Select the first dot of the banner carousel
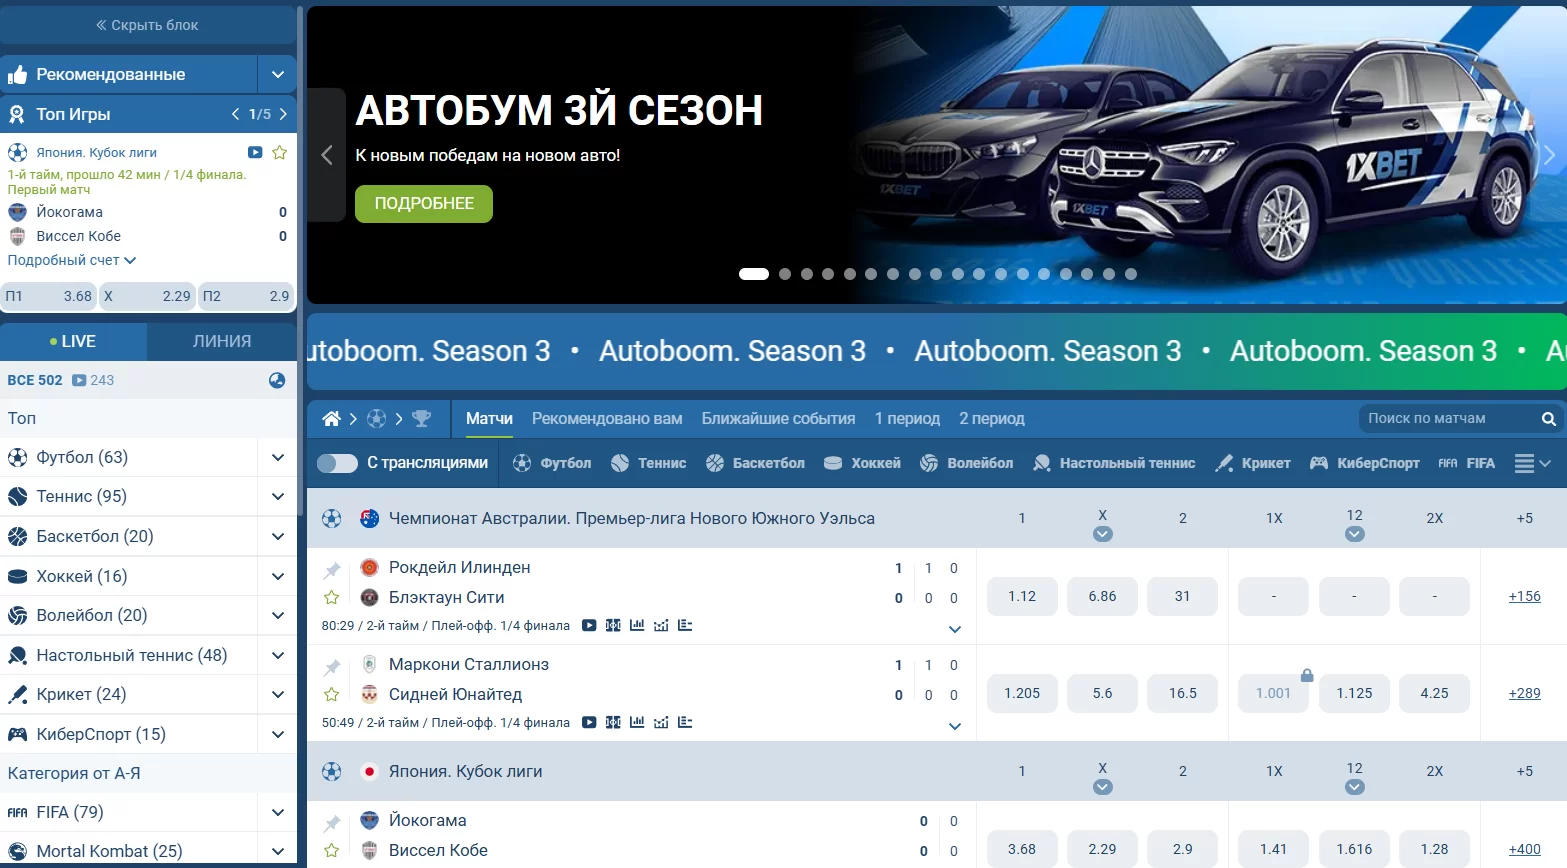 tap(753, 273)
